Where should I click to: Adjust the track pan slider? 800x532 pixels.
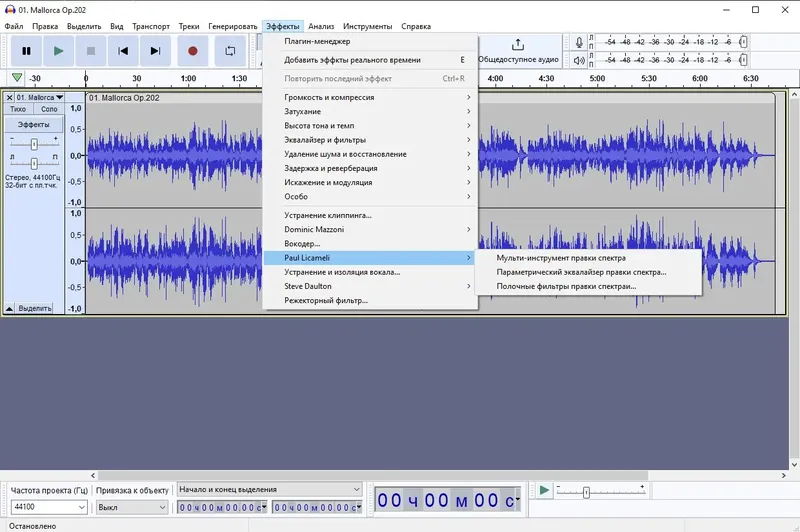34,163
